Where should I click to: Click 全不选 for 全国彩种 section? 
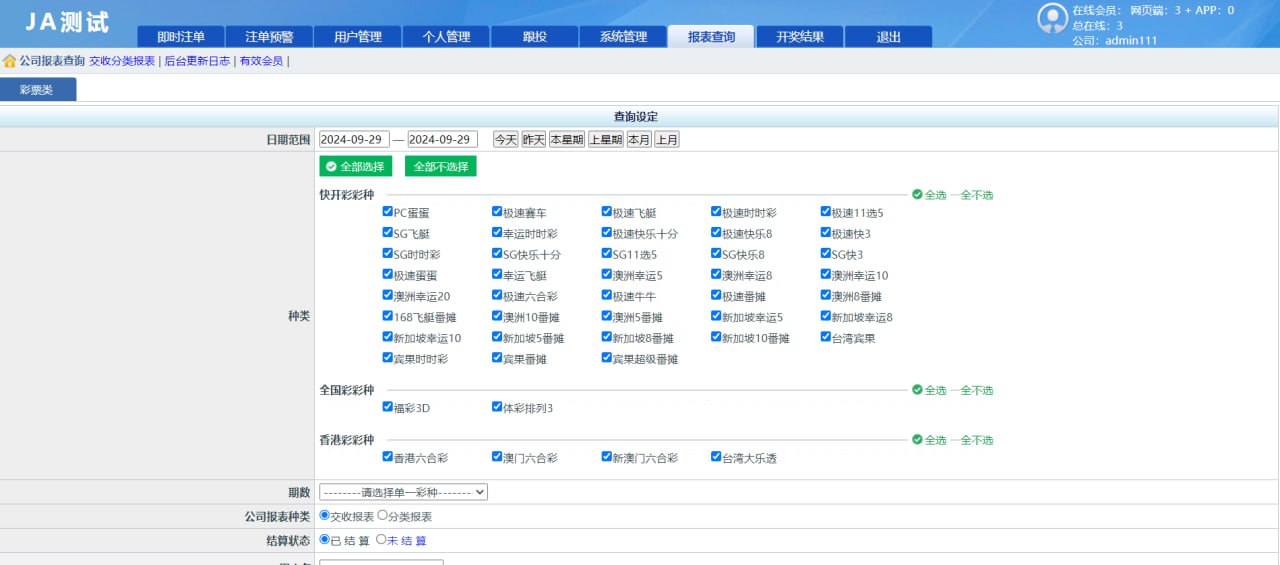[x=975, y=390]
